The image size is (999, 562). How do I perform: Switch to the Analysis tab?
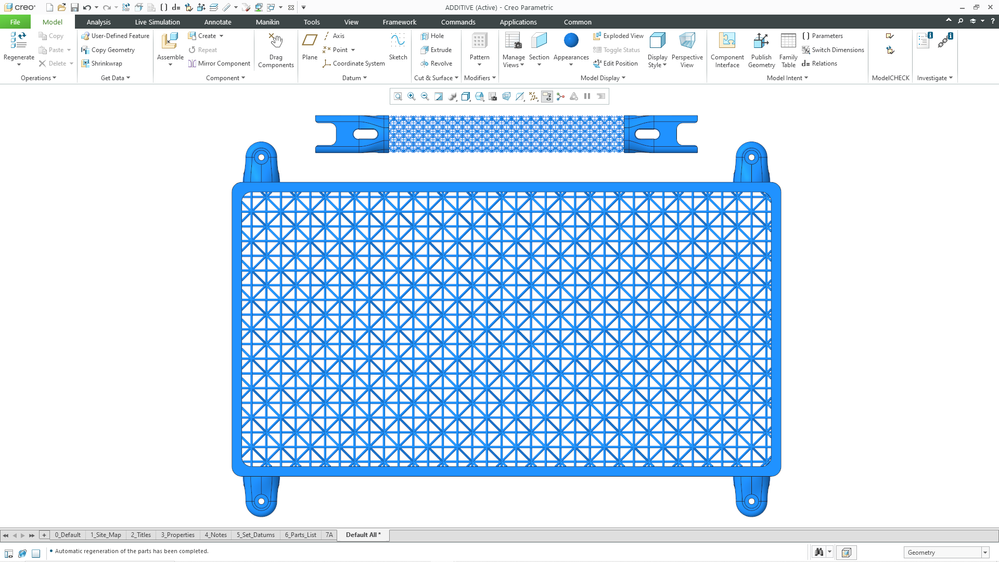tap(98, 22)
